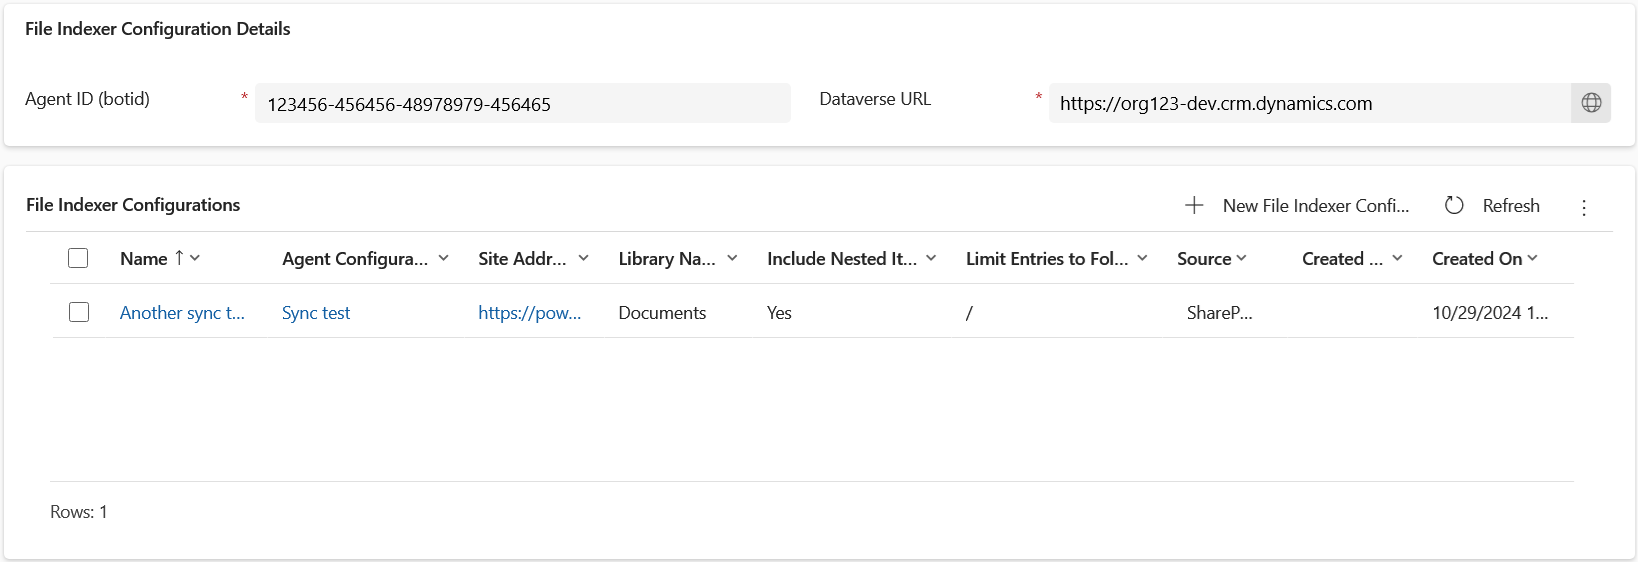
Task: Expand the Library Name column menu
Action: 732,258
